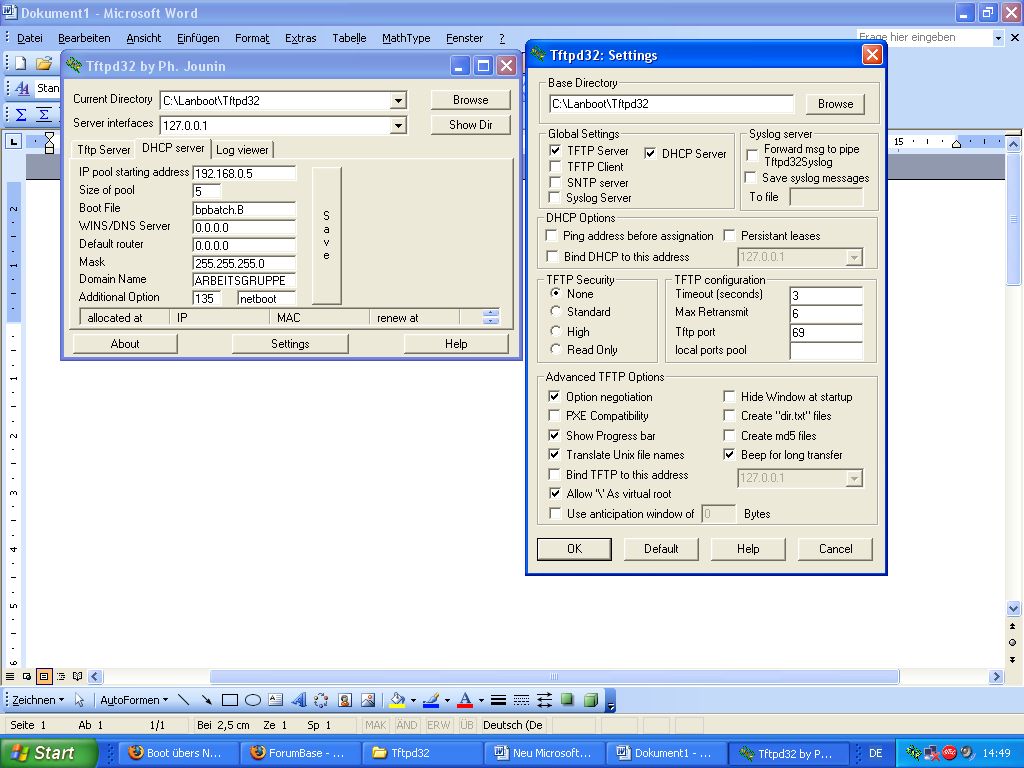Screen dimensions: 1024x768
Task: Select Standard TFTP security option
Action: (555, 312)
